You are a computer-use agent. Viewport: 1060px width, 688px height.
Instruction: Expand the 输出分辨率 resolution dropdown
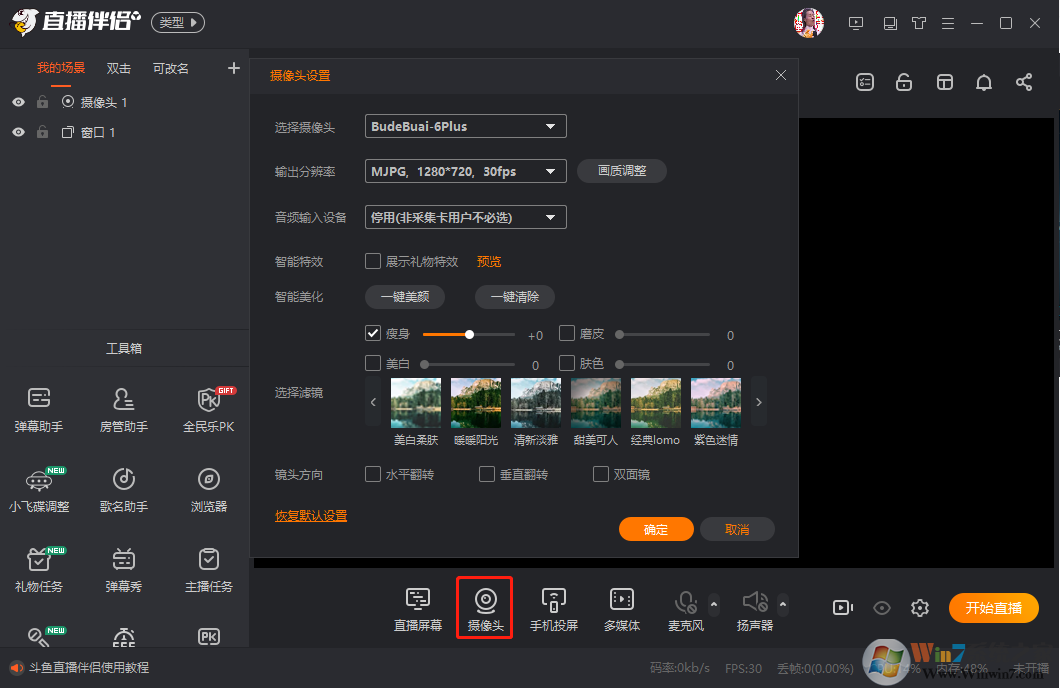pos(465,172)
